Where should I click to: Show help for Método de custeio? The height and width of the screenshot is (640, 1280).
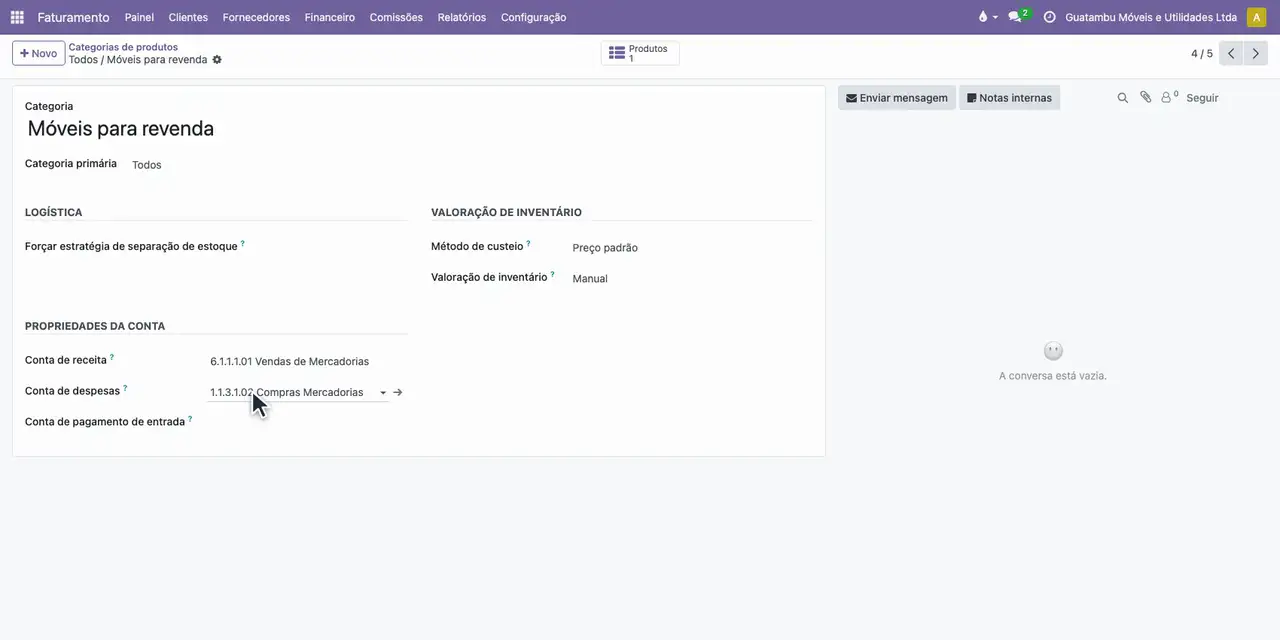click(528, 243)
